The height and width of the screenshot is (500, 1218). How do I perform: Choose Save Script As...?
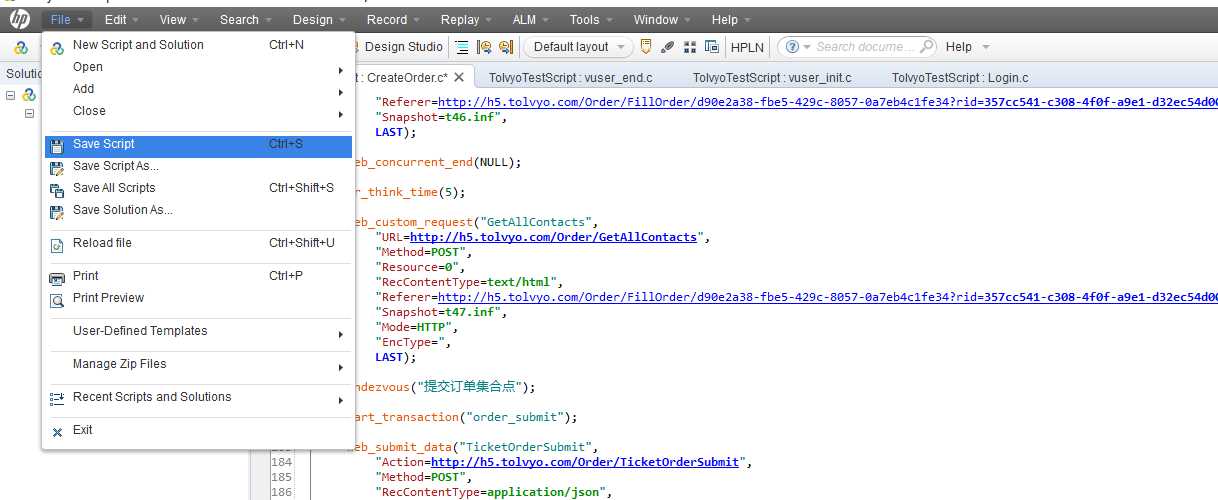(x=198, y=166)
